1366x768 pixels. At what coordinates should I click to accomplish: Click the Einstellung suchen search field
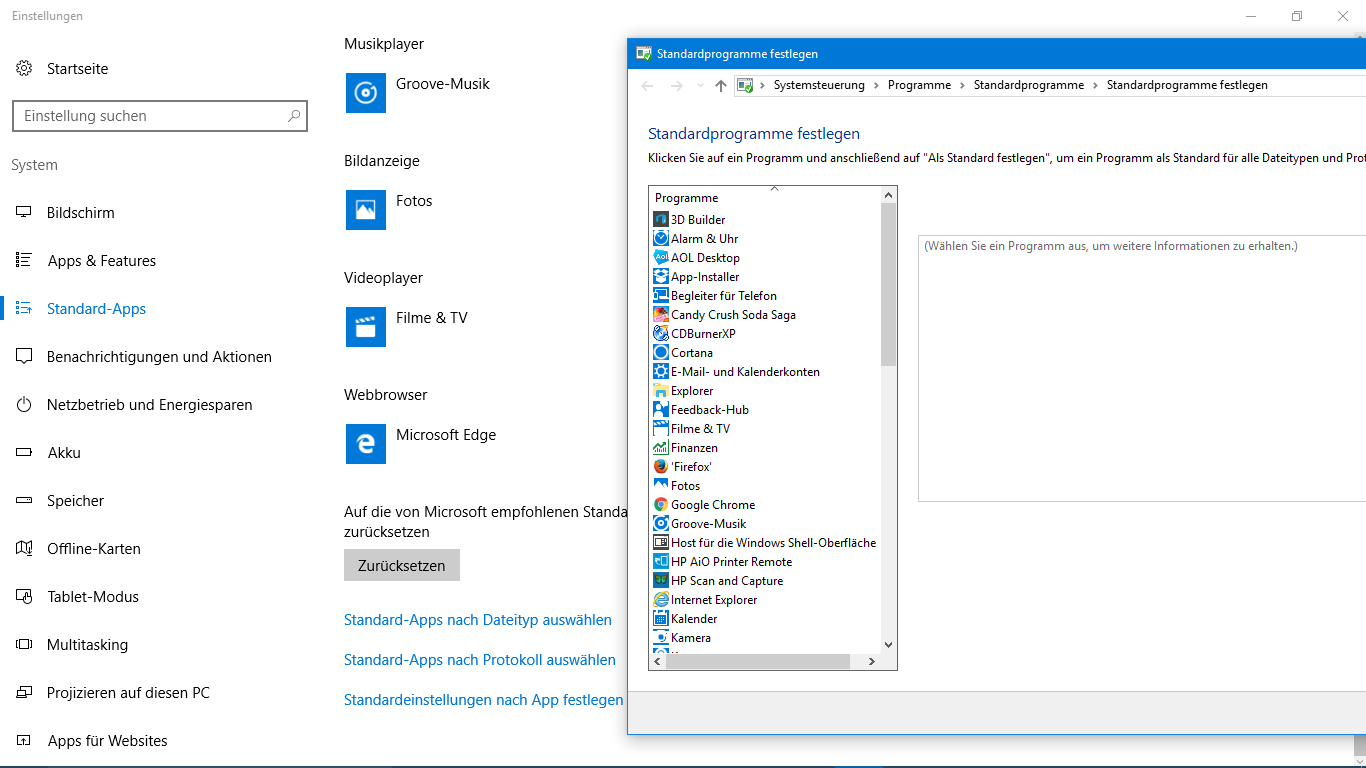(x=160, y=116)
